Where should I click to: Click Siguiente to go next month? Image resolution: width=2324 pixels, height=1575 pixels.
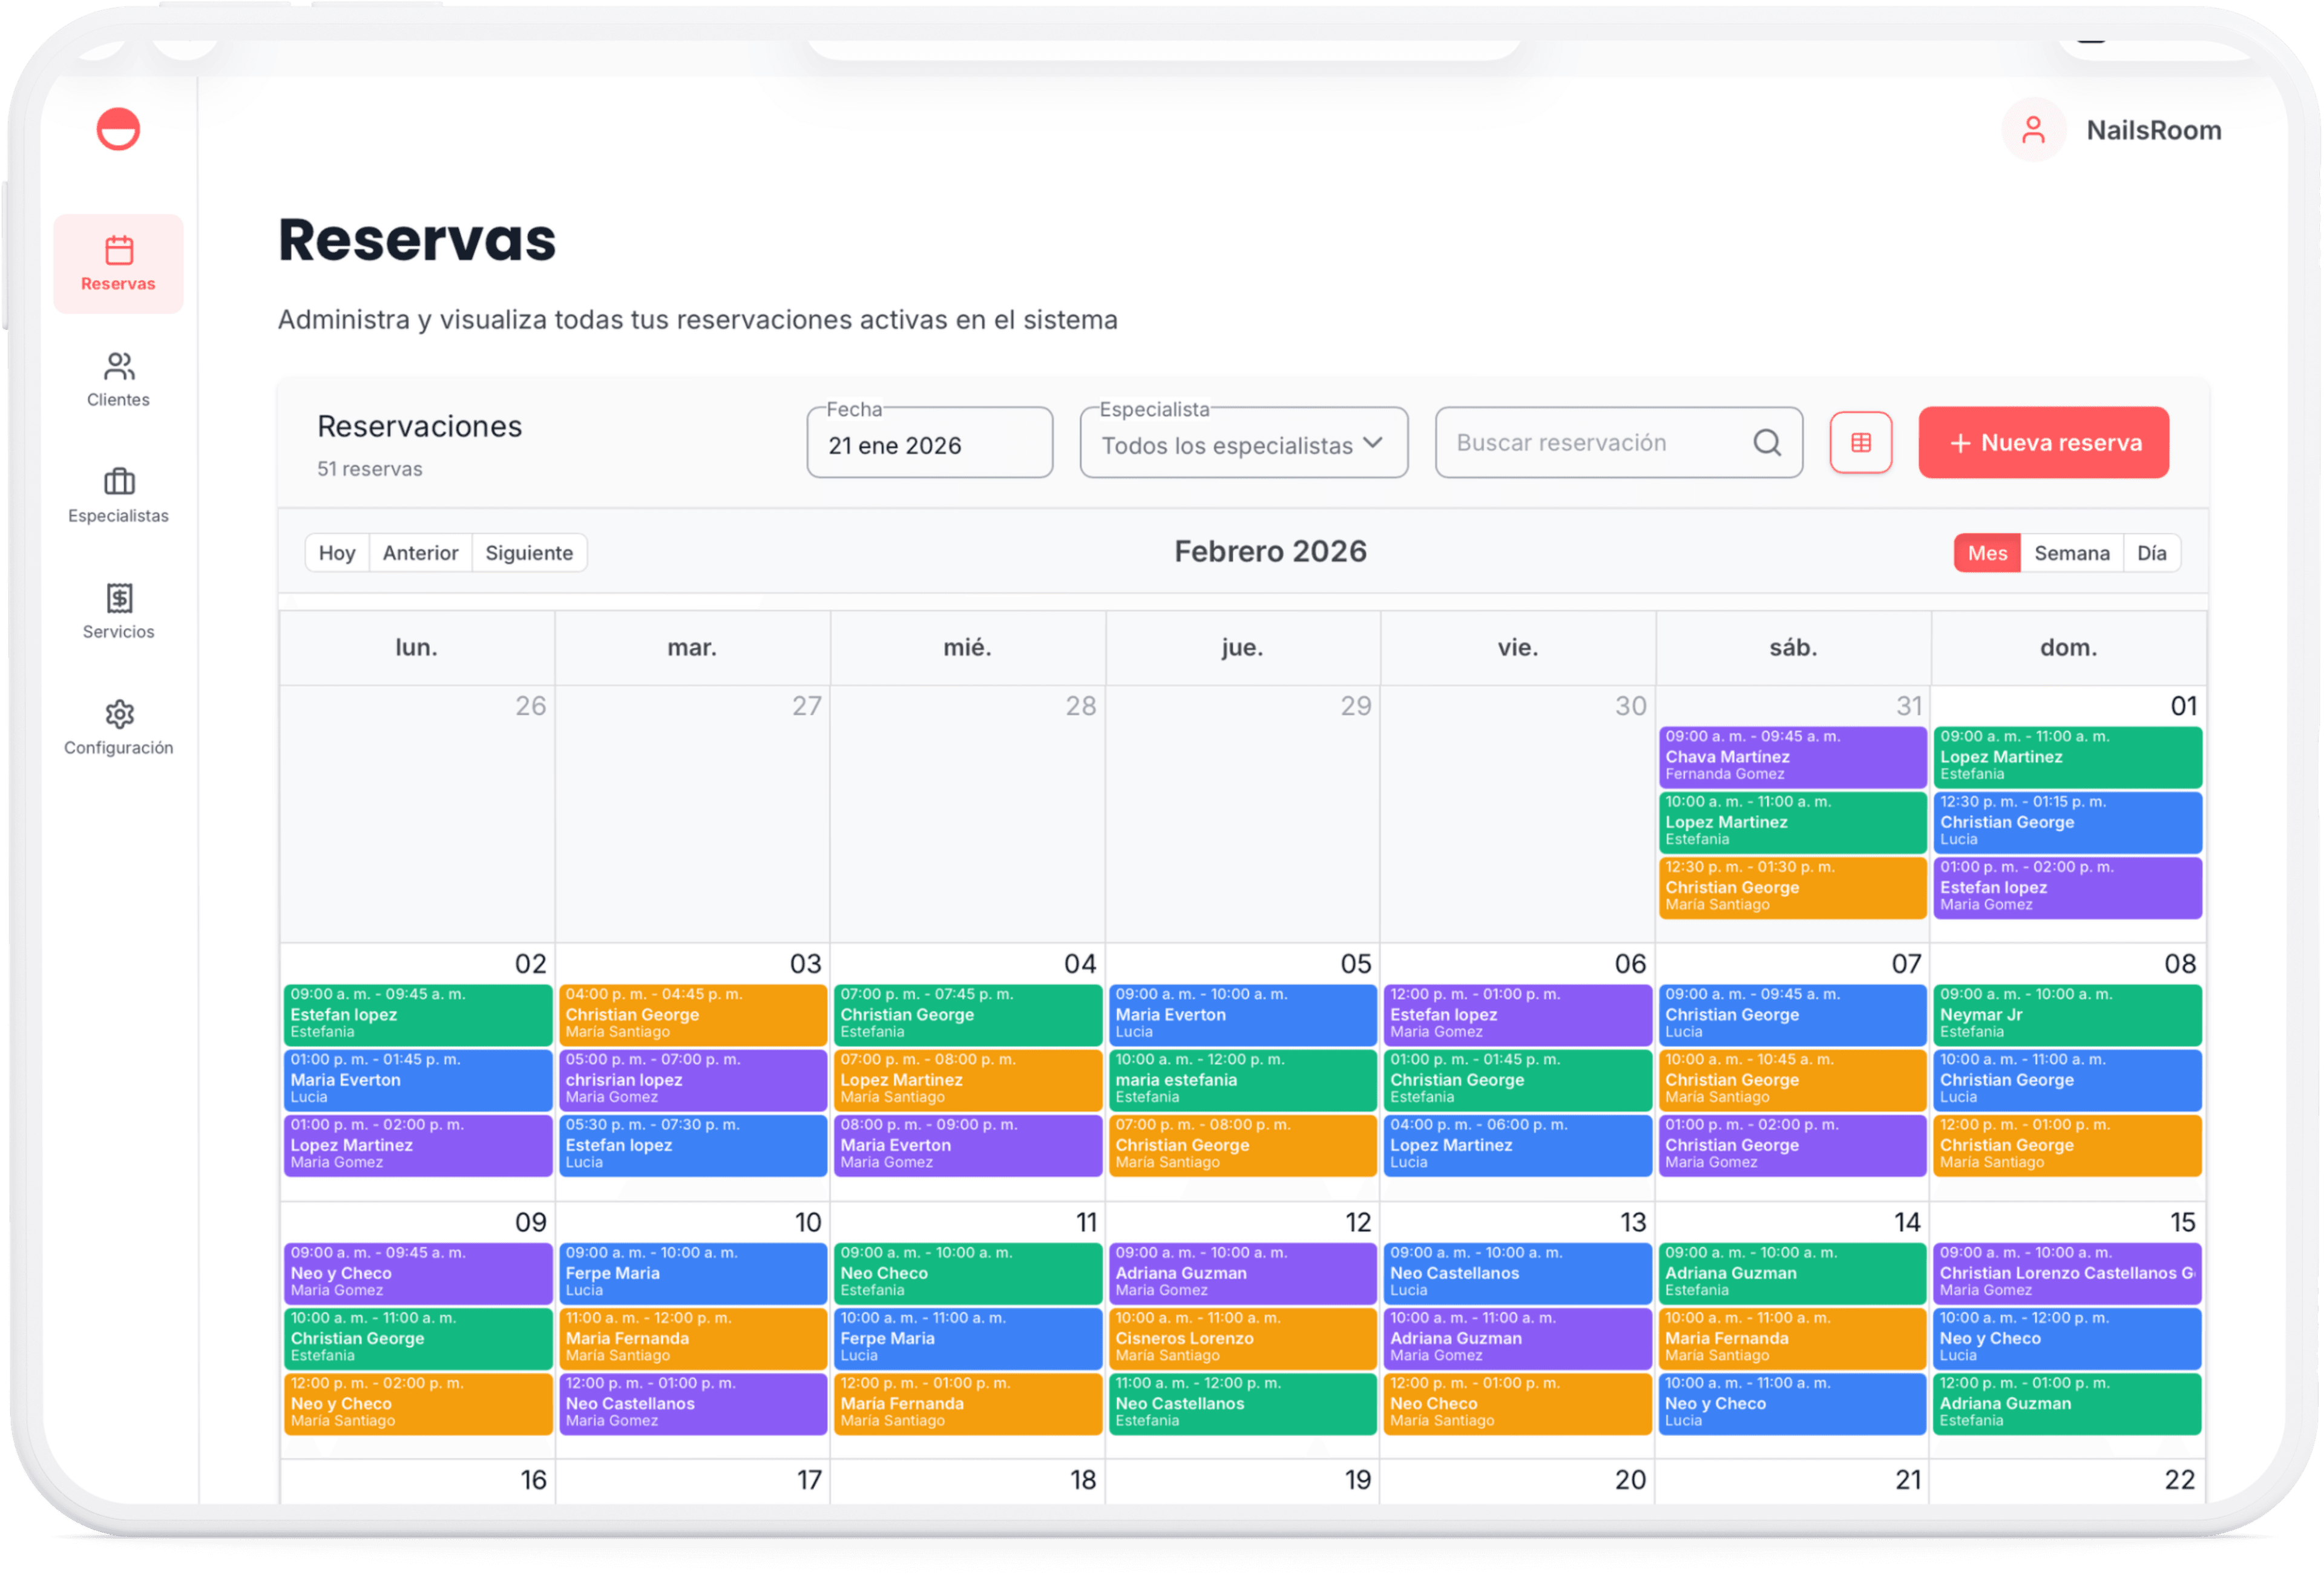click(529, 553)
